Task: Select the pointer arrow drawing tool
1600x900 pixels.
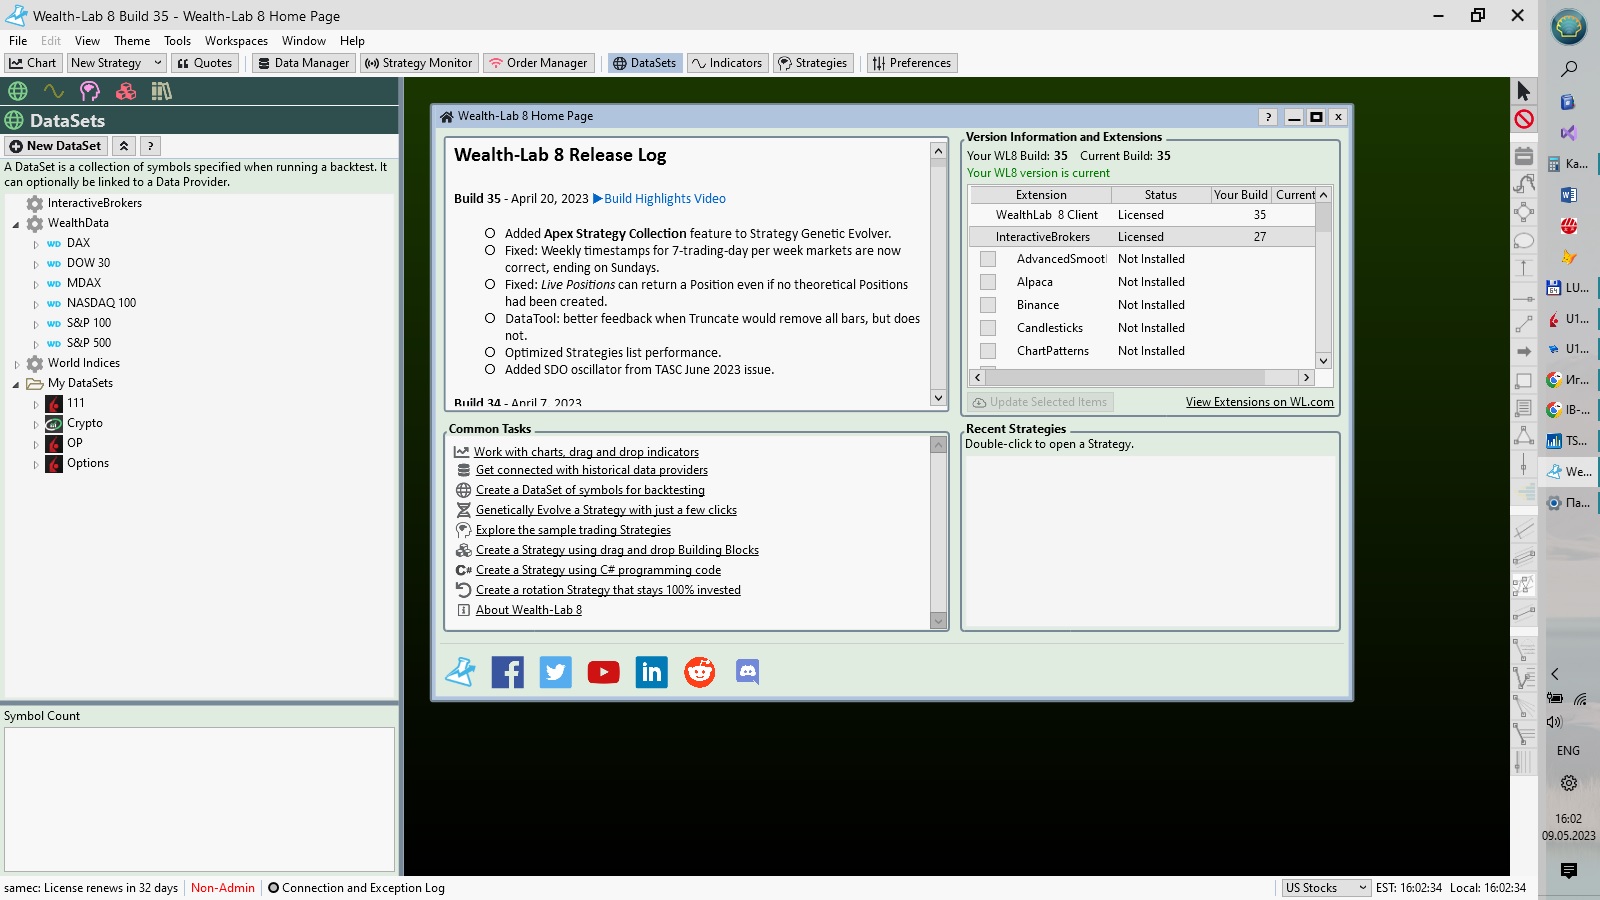Action: 1524,92
